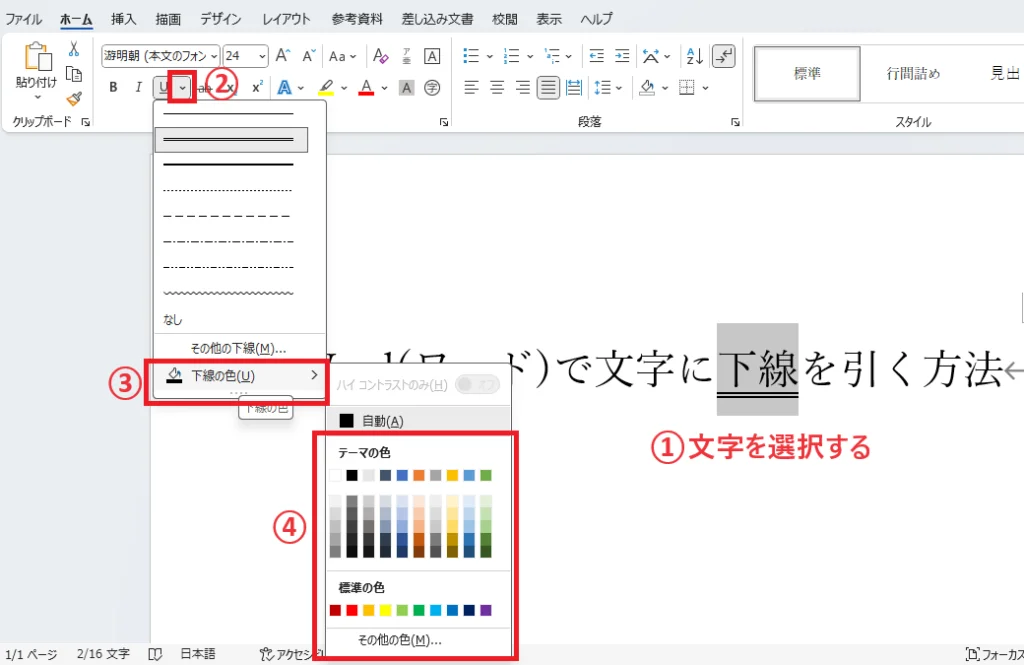Image resolution: width=1024 pixels, height=665 pixels.
Task: Pick purple from standard colors
Action: [x=486, y=610]
